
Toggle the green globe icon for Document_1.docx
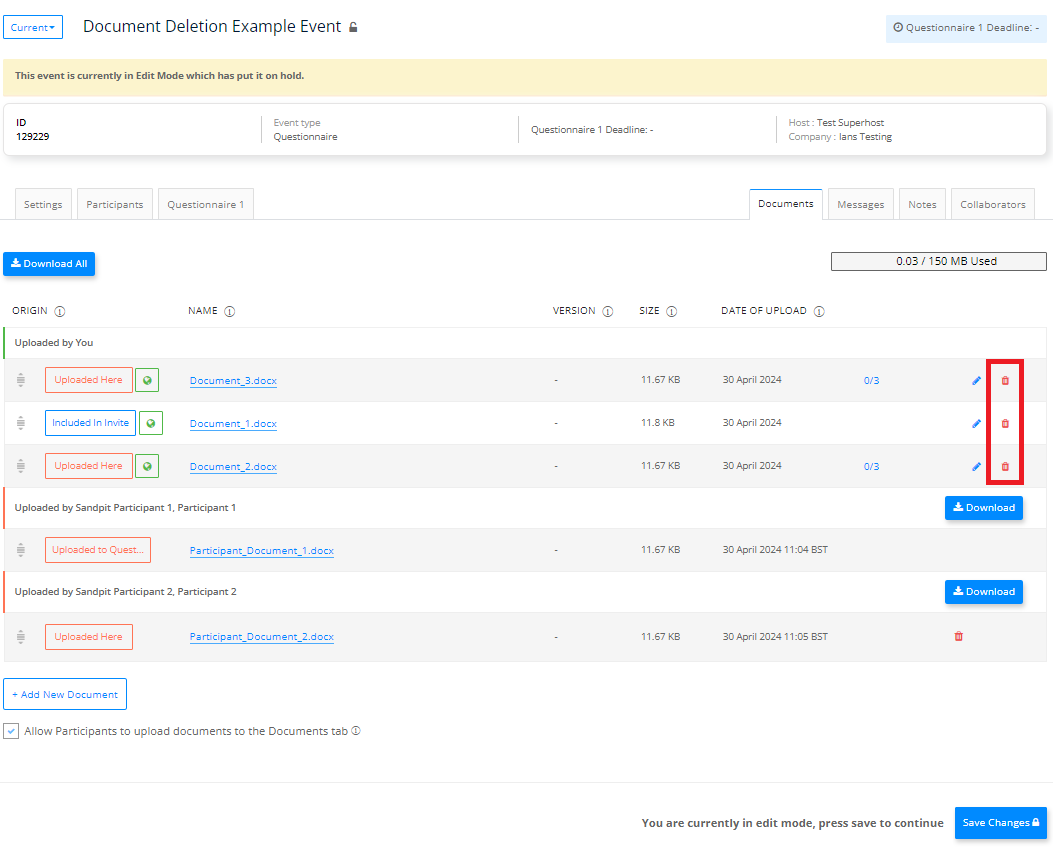click(x=151, y=423)
